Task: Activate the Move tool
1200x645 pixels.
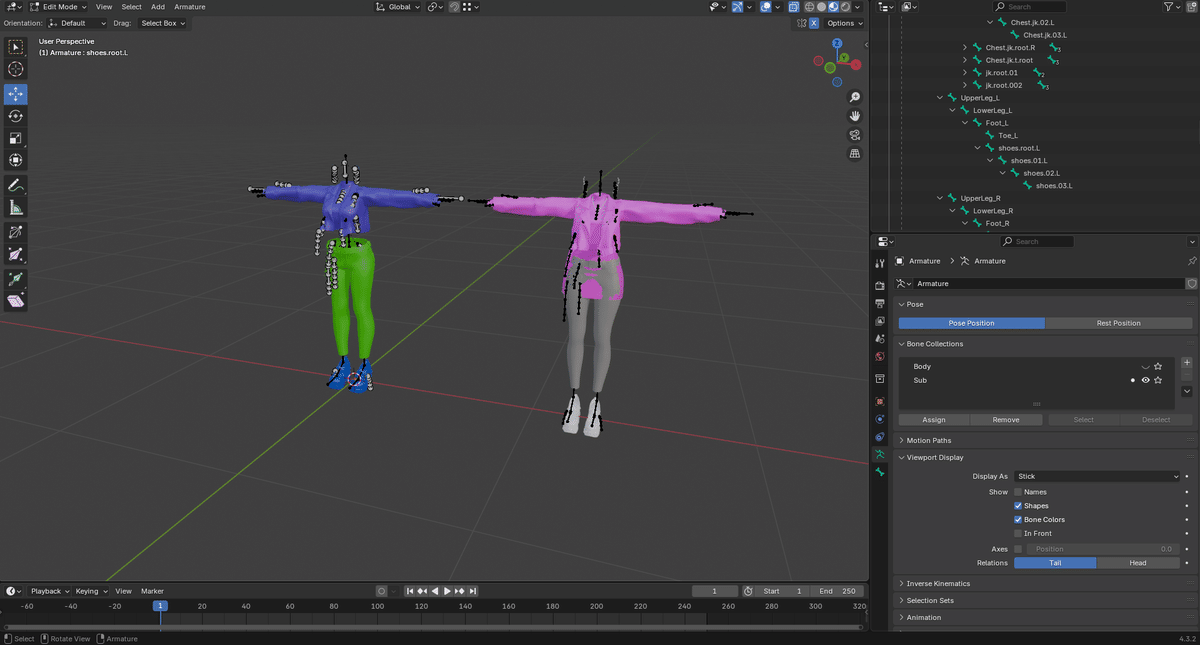Action: pos(16,94)
